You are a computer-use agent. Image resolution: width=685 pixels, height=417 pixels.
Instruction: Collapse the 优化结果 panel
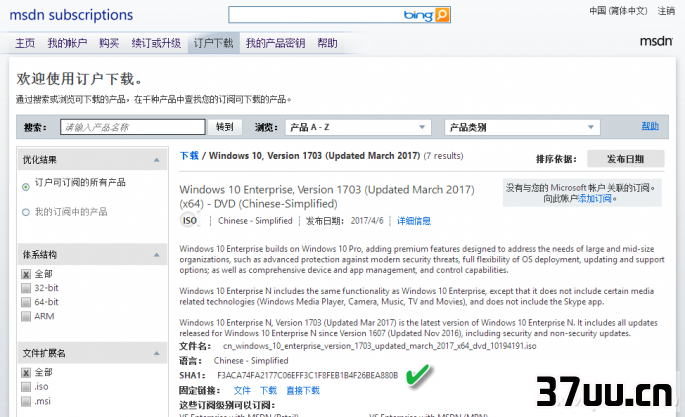tap(157, 160)
